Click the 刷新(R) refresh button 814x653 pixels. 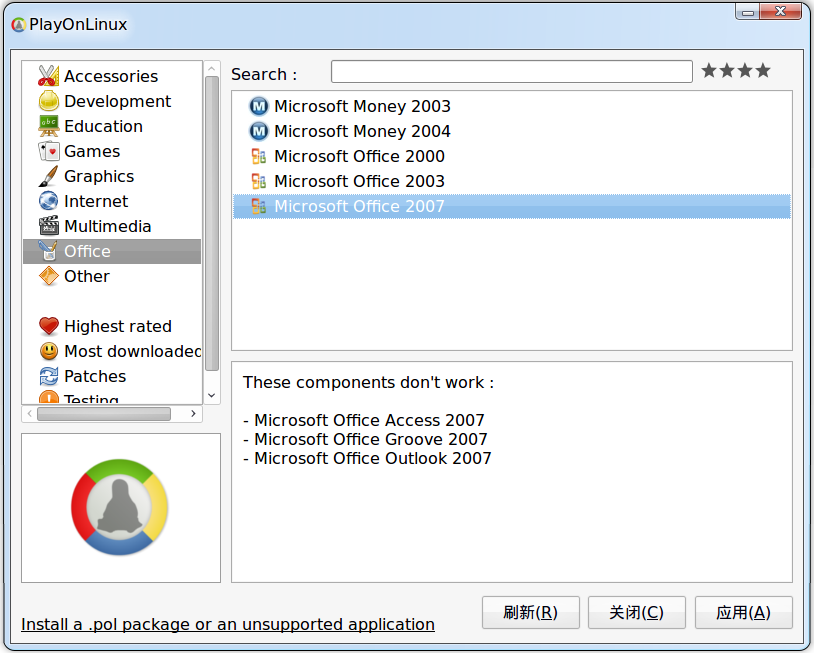pos(531,613)
